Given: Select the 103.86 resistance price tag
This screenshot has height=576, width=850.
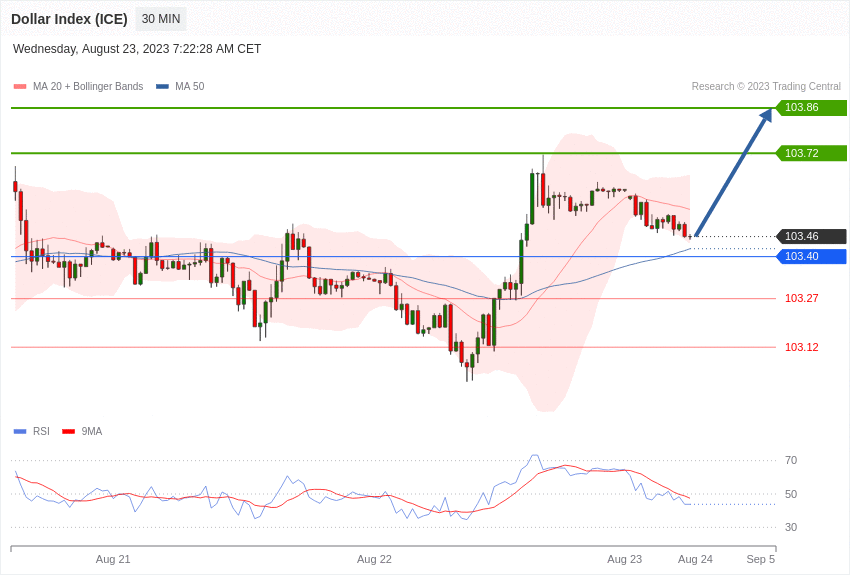Looking at the screenshot, I should click(x=812, y=107).
